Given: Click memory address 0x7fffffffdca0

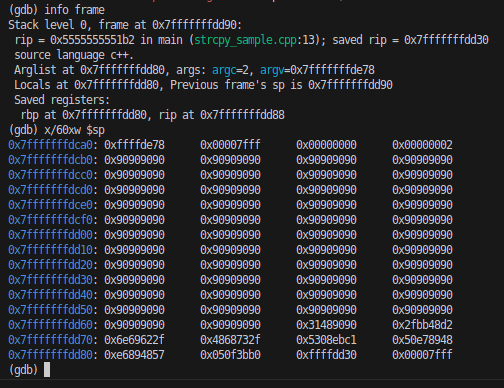Looking at the screenshot, I should (x=50, y=145).
